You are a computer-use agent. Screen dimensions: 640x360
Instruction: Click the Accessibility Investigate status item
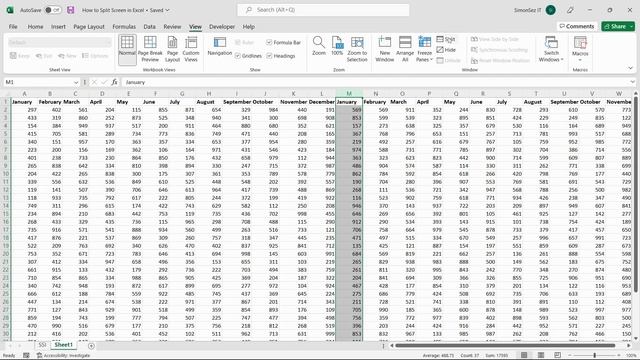(x=63, y=356)
